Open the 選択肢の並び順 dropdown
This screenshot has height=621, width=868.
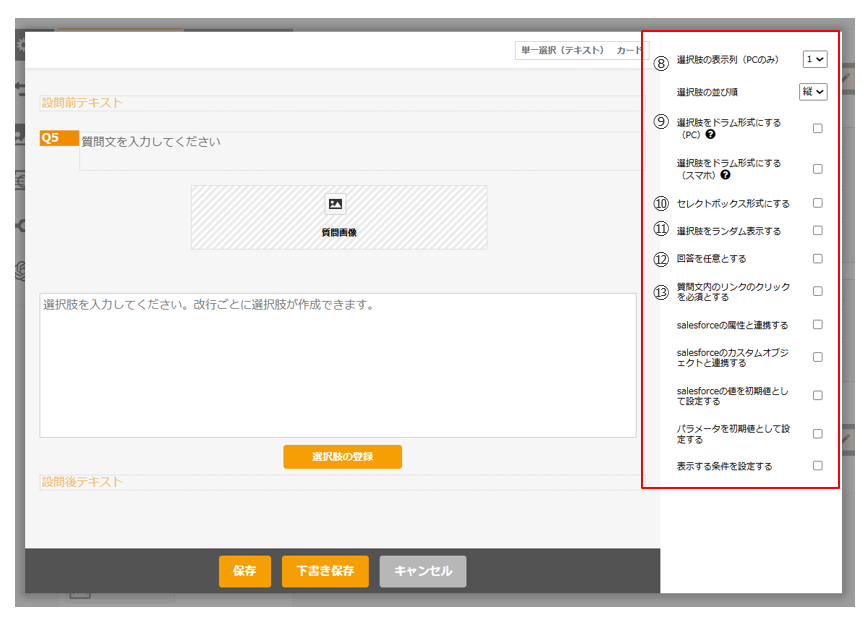click(x=813, y=92)
